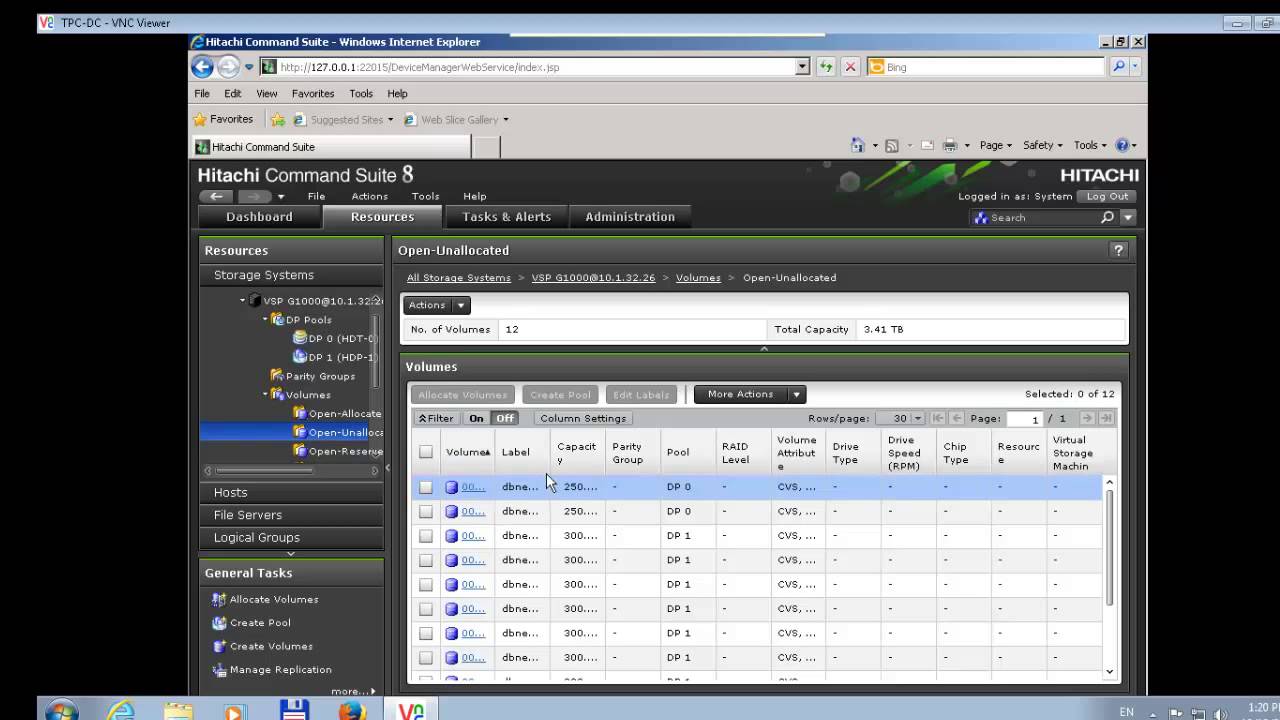Check the fourth DP 1 volume row checkbox
The width and height of the screenshot is (1280, 720).
coord(426,609)
